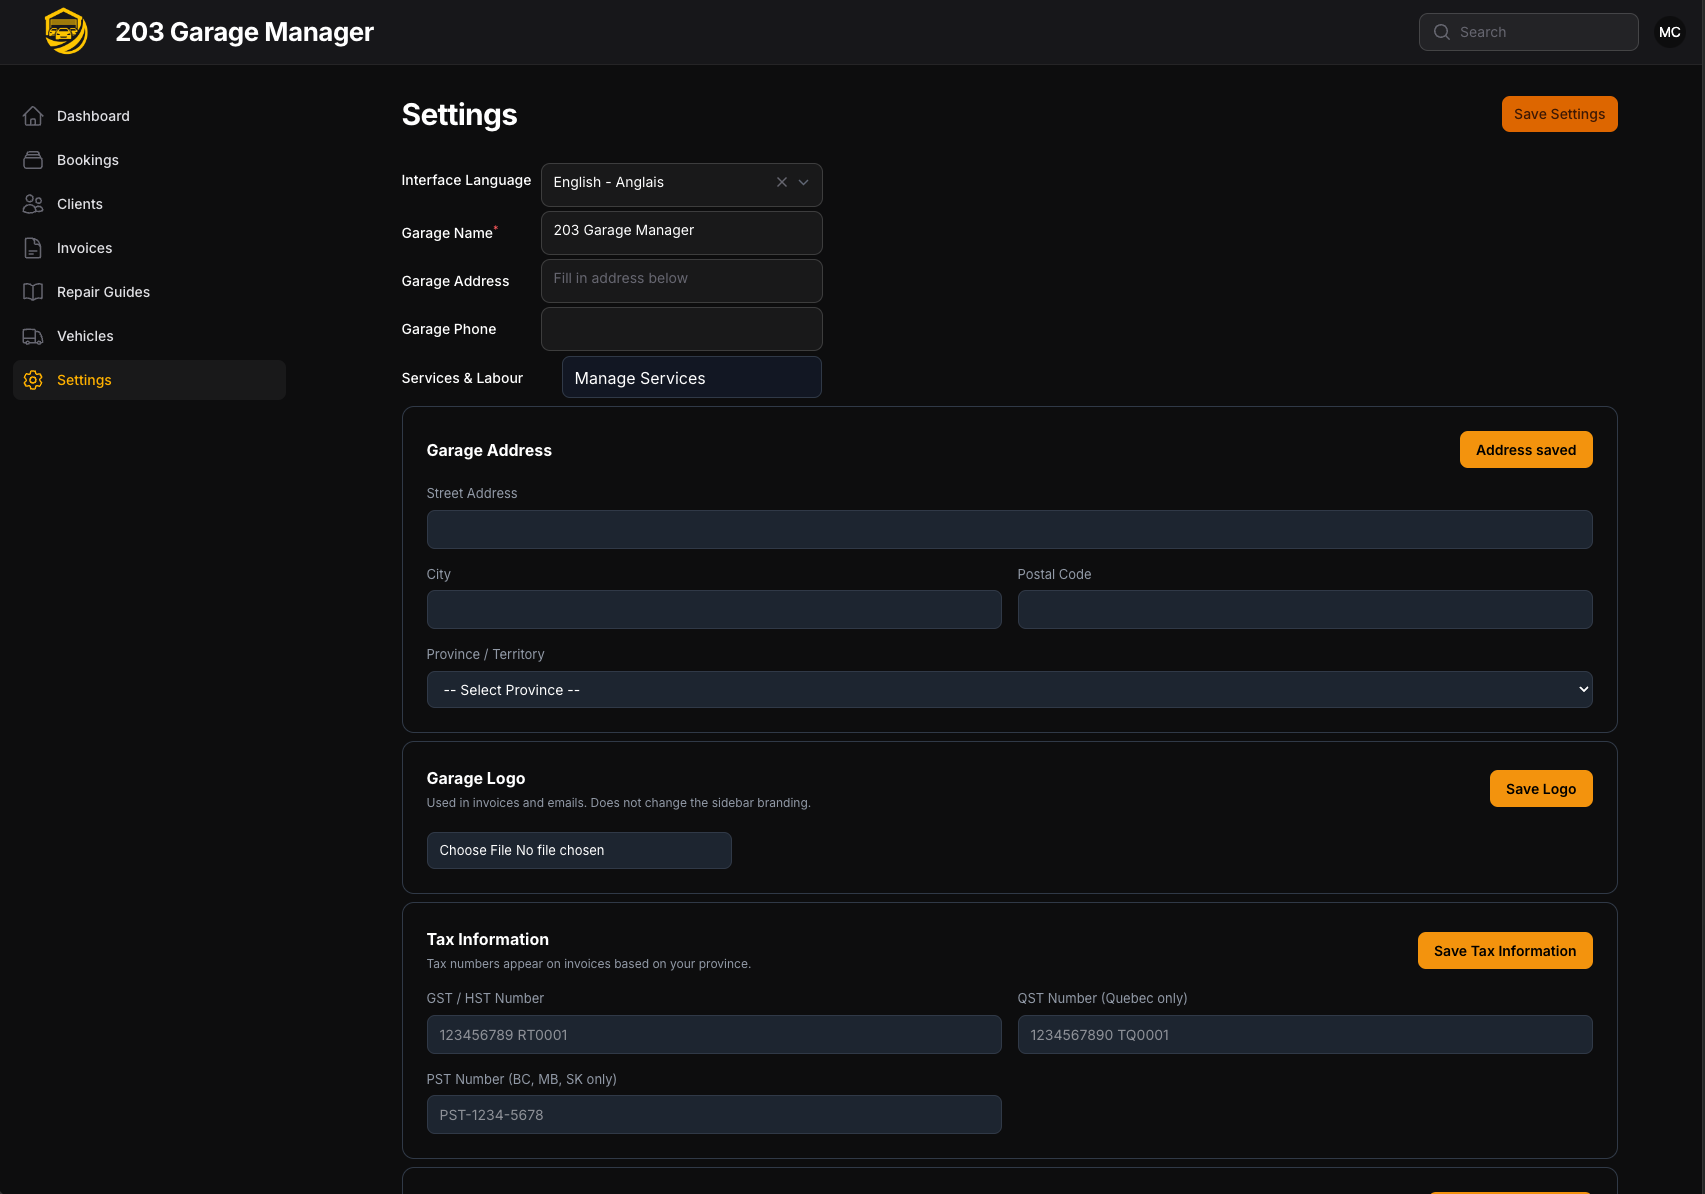Focus the GST / HST Number field
This screenshot has height=1194, width=1705.
(x=714, y=1035)
